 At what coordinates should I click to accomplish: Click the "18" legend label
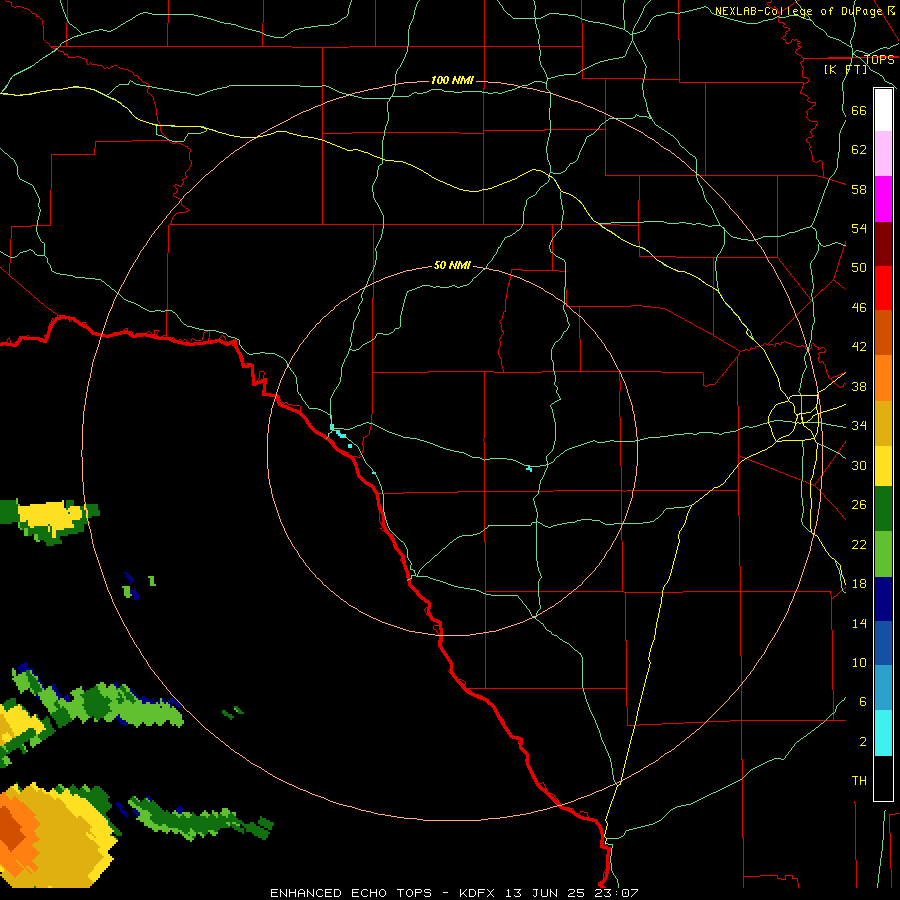(x=859, y=584)
